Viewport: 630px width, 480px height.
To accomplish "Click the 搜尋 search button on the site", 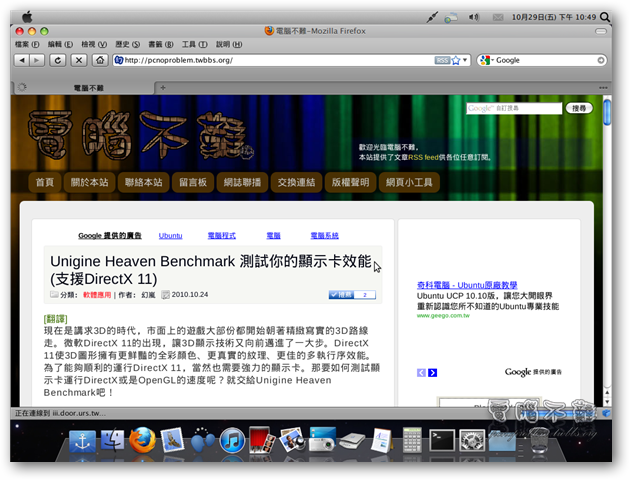I will 578,108.
